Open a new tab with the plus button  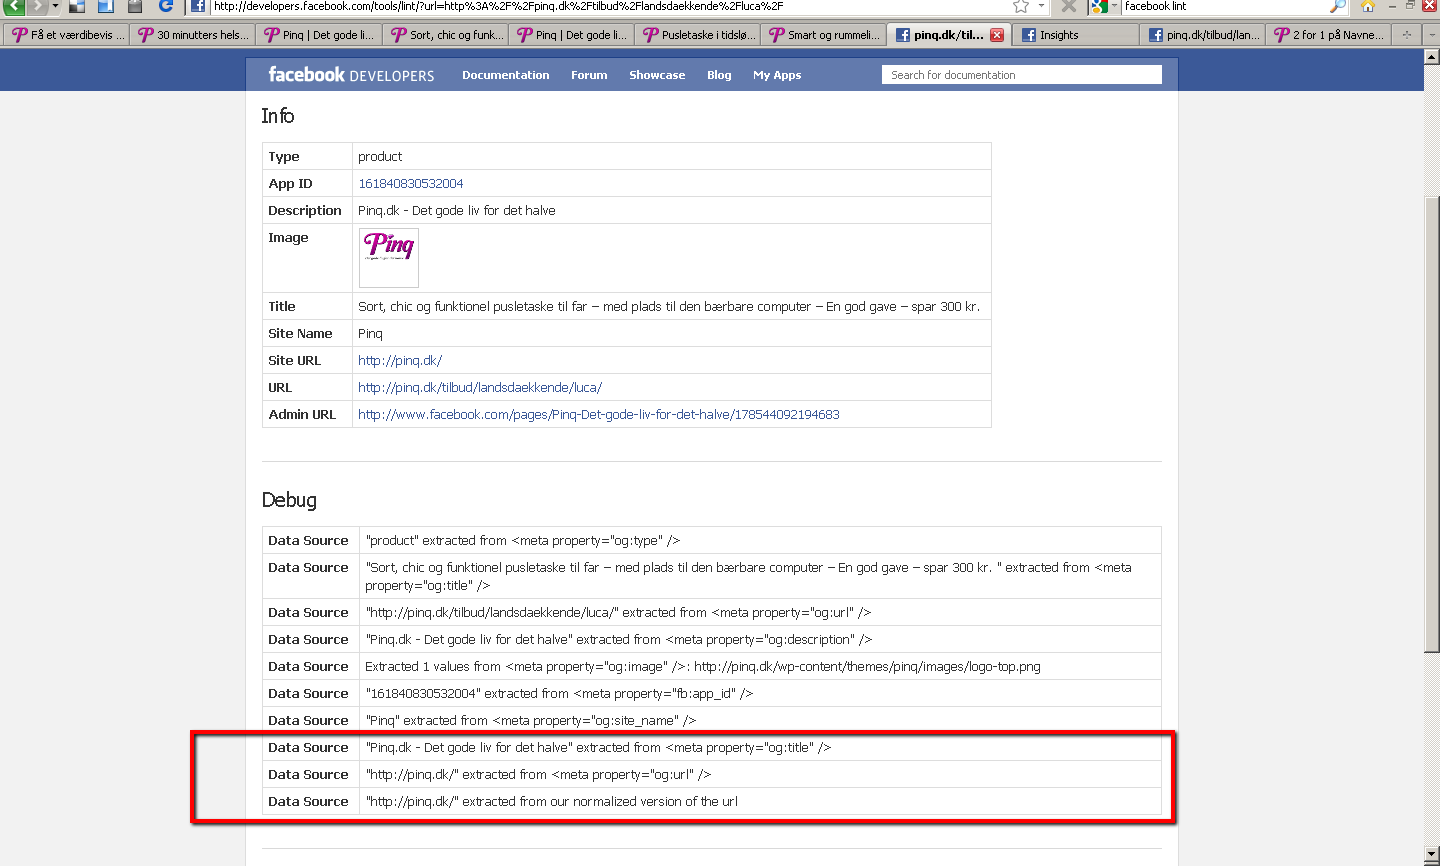tap(1406, 35)
